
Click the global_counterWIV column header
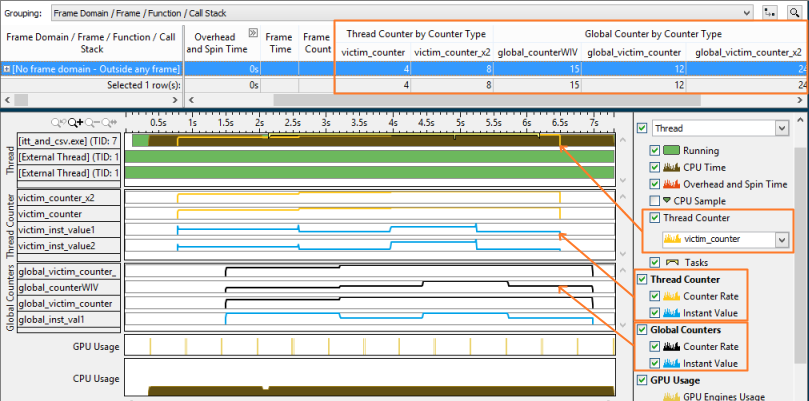pyautogui.click(x=537, y=52)
